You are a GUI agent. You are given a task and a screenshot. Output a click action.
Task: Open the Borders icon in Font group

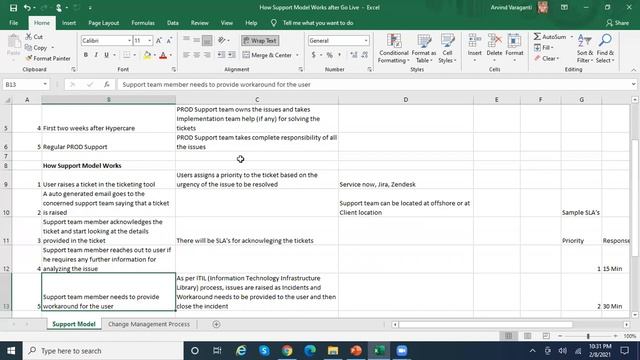tap(127, 55)
